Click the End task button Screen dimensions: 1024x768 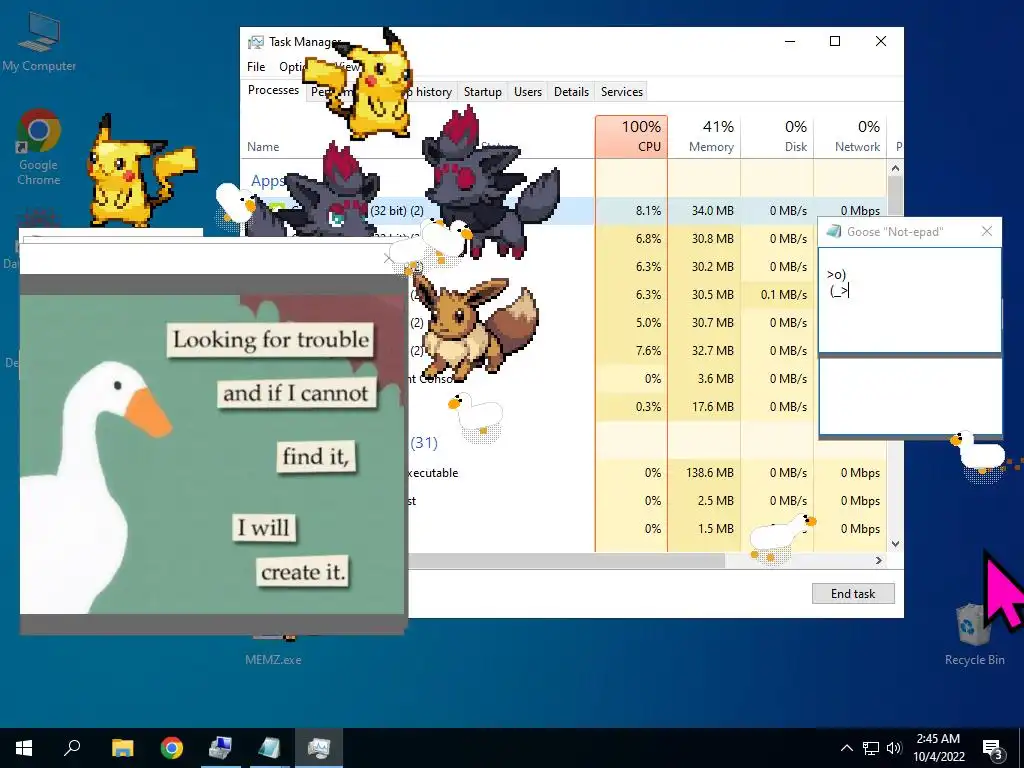853,594
